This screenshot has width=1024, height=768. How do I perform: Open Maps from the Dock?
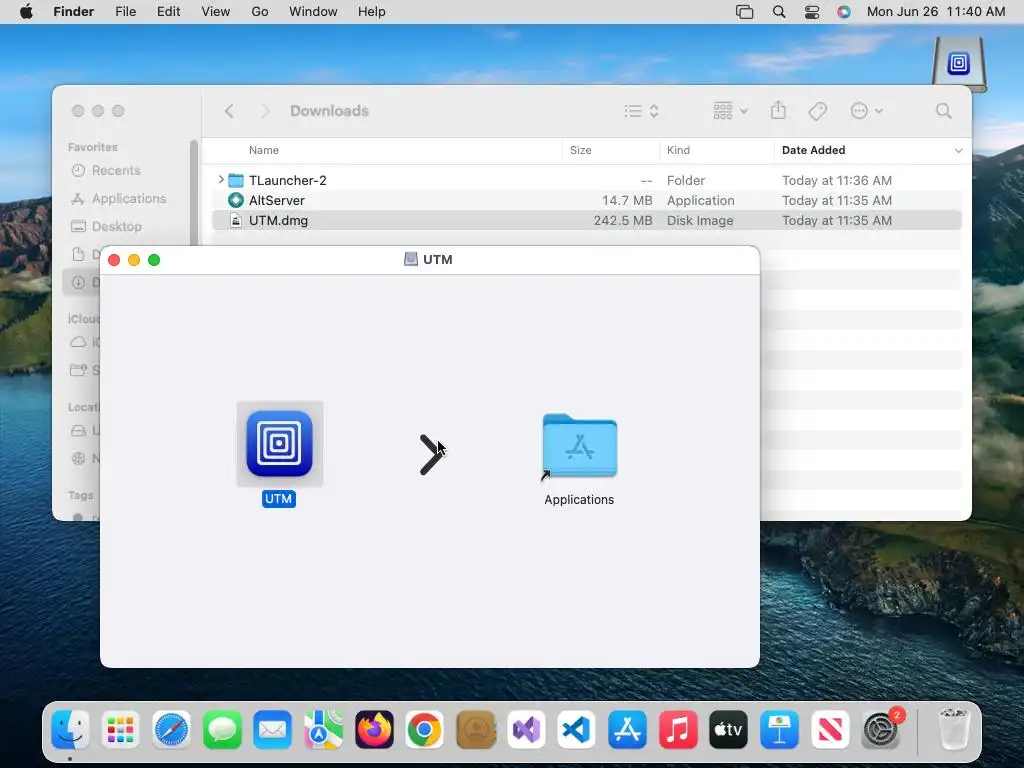point(323,729)
